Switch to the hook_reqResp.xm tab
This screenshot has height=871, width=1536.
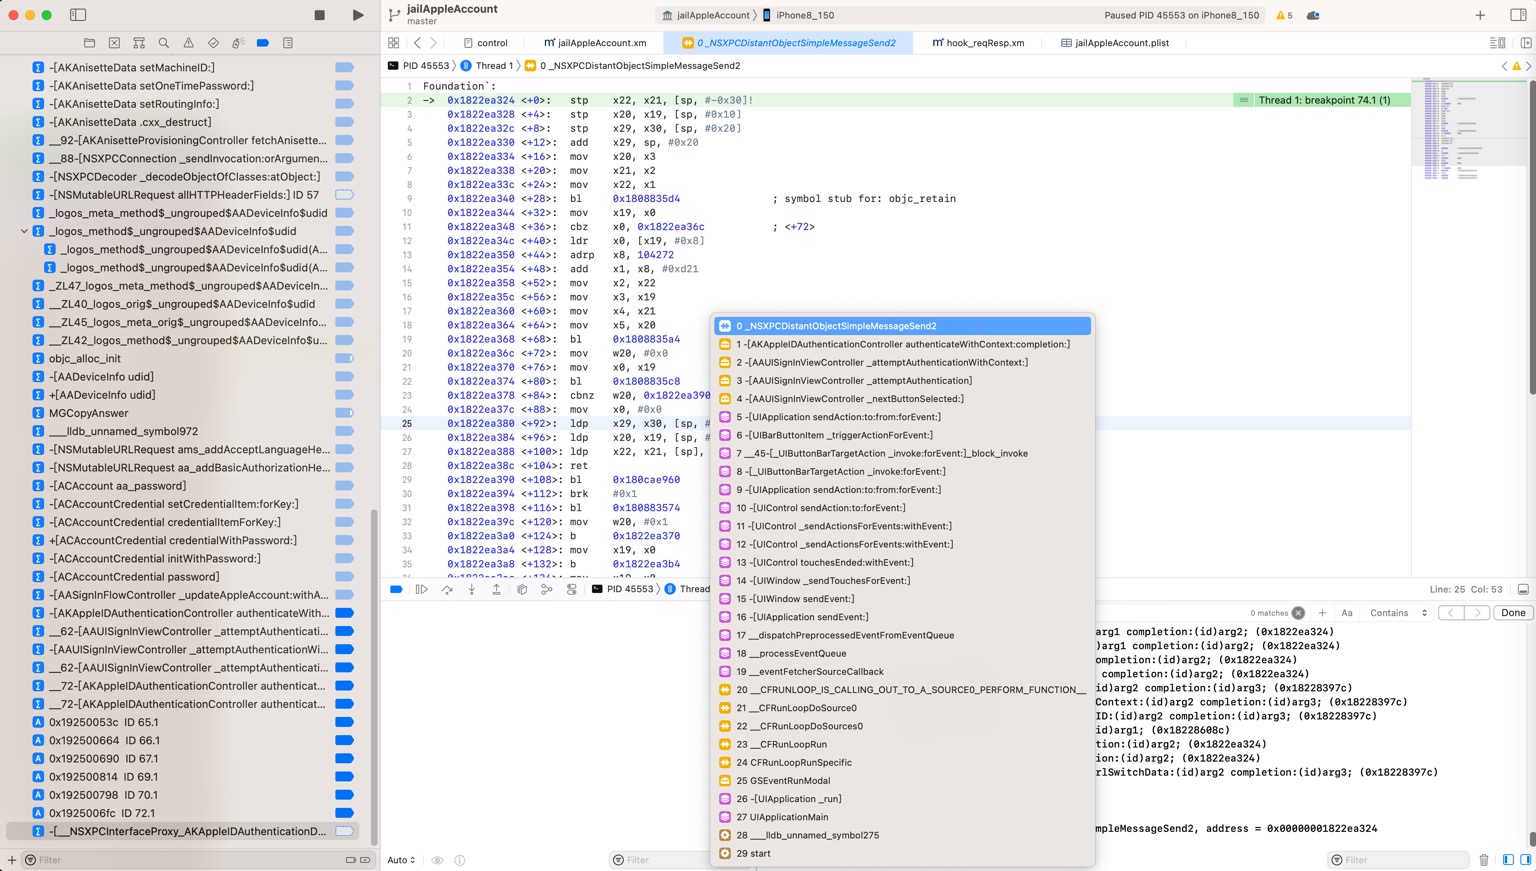tap(978, 43)
